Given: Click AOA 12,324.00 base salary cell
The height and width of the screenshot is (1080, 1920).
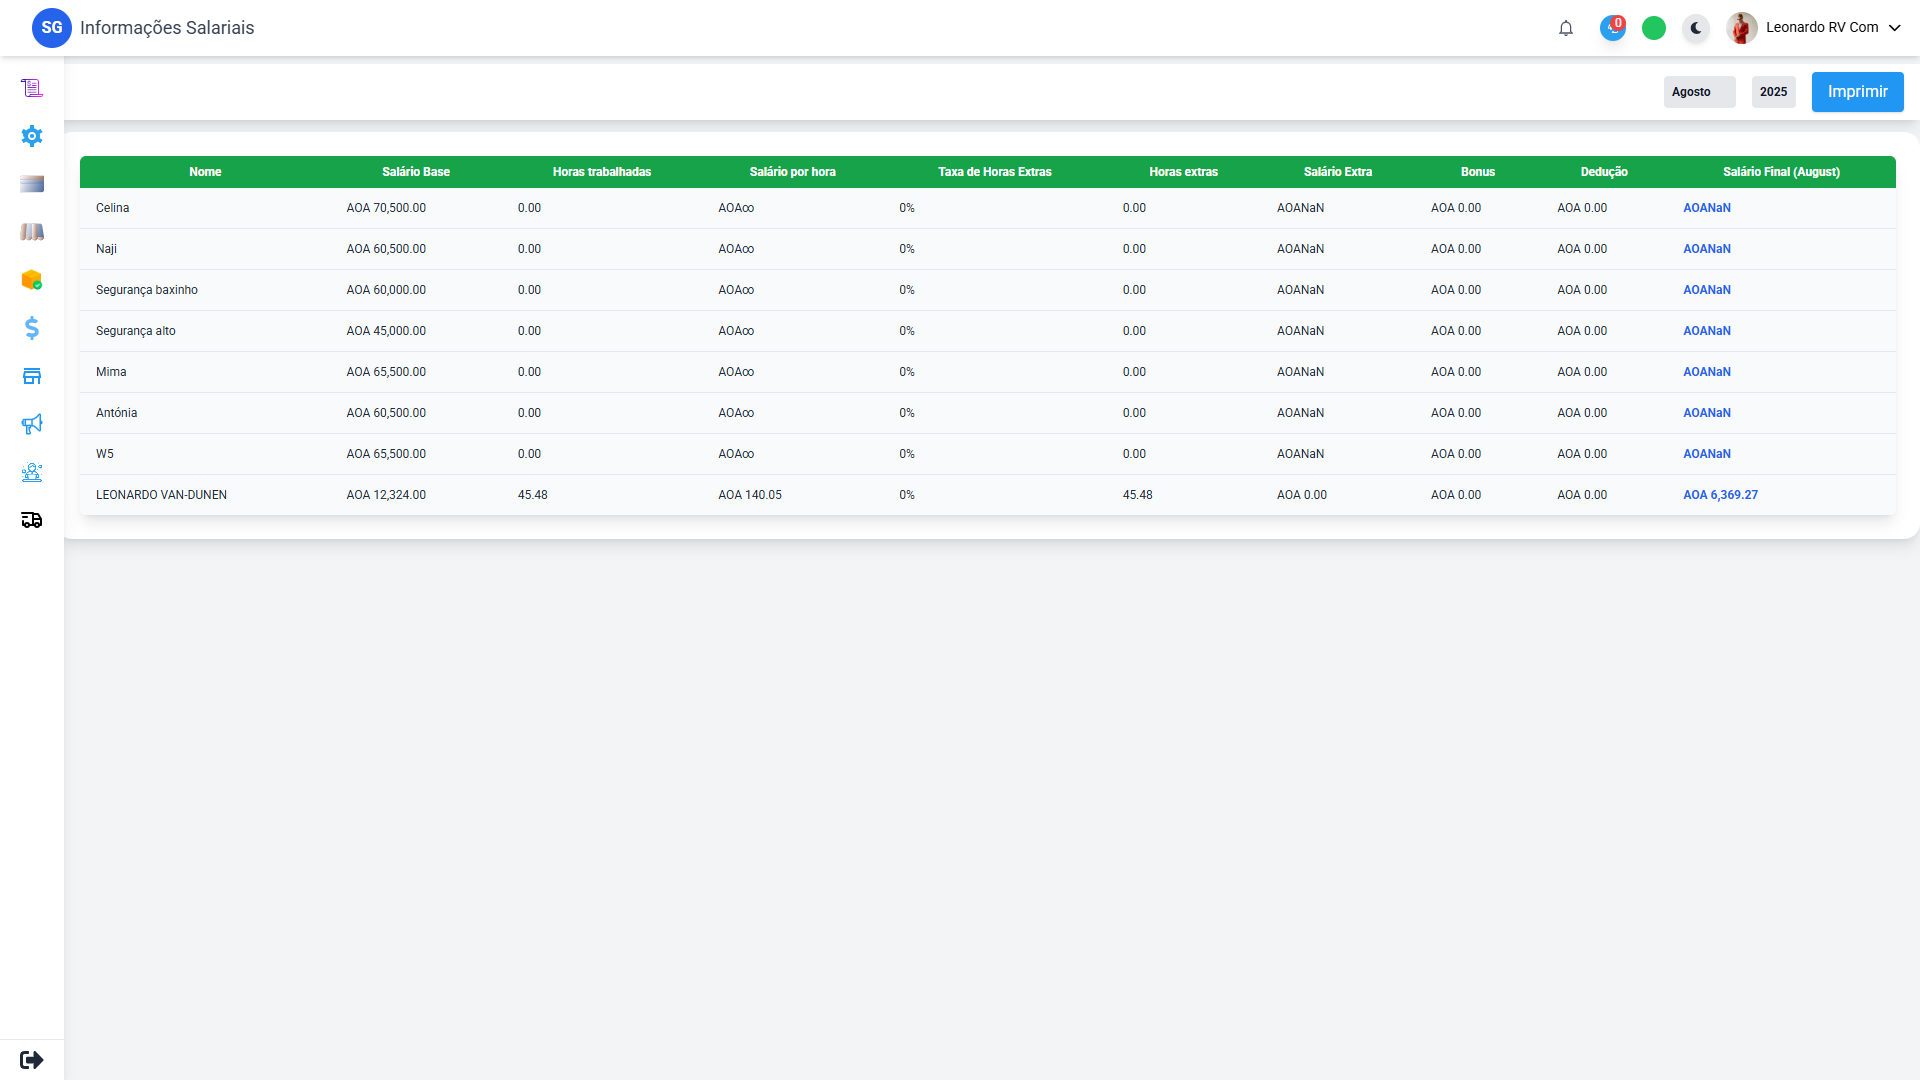Looking at the screenshot, I should (386, 495).
